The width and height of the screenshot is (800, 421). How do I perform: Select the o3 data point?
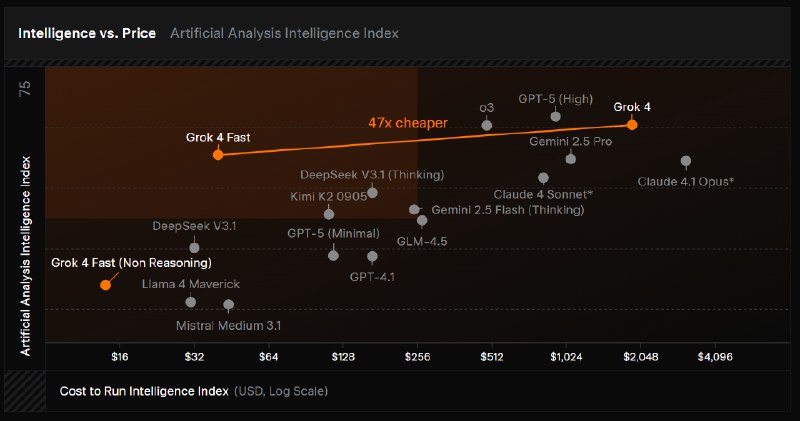click(x=487, y=125)
